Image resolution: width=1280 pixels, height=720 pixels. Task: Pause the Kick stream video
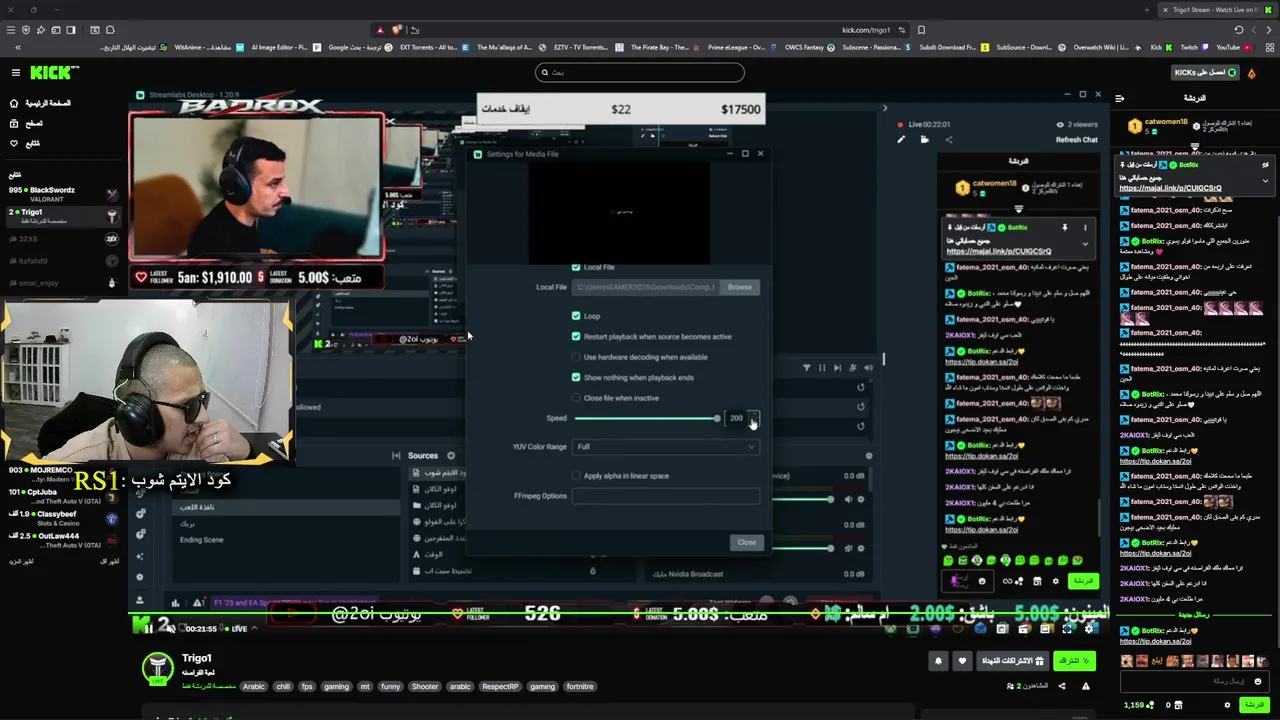[x=148, y=628]
